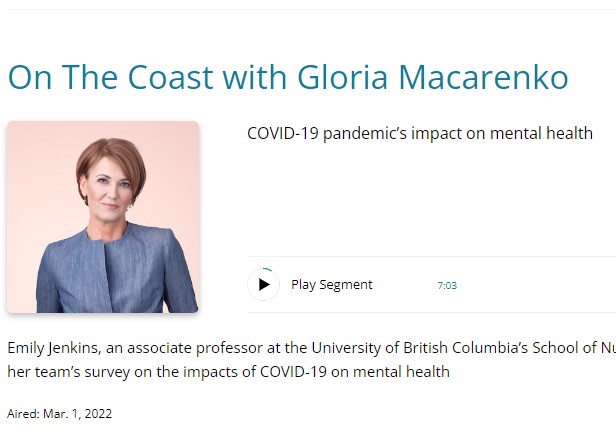616x435 pixels.
Task: Click the 7:03 segment duration
Action: click(x=447, y=286)
